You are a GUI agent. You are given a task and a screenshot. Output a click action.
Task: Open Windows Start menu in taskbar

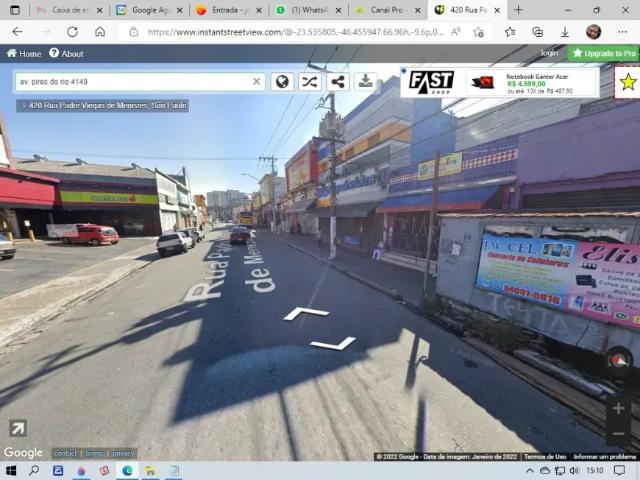click(x=11, y=471)
